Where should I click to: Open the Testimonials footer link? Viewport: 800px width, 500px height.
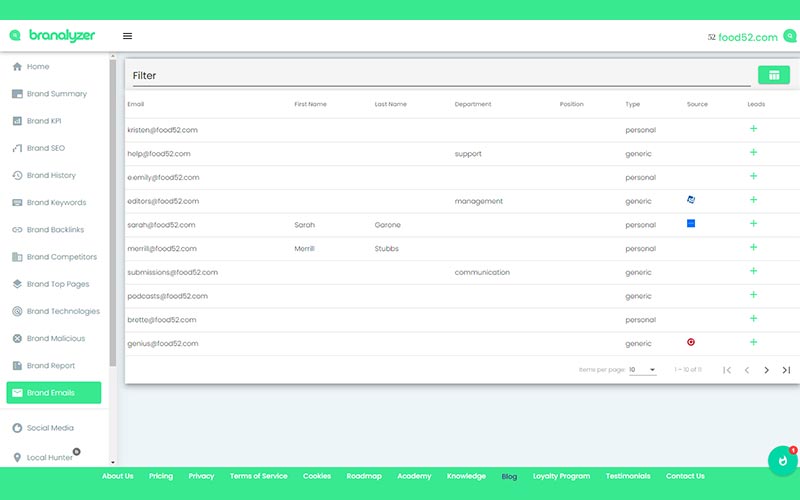[628, 476]
